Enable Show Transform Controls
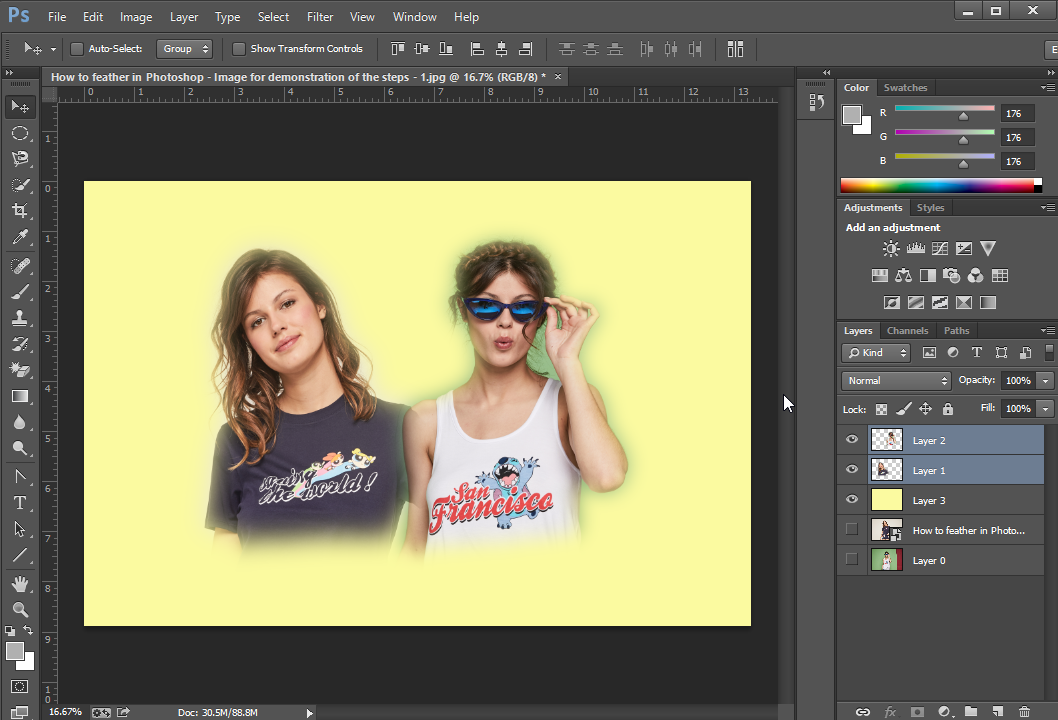Image resolution: width=1058 pixels, height=720 pixels. pos(238,48)
